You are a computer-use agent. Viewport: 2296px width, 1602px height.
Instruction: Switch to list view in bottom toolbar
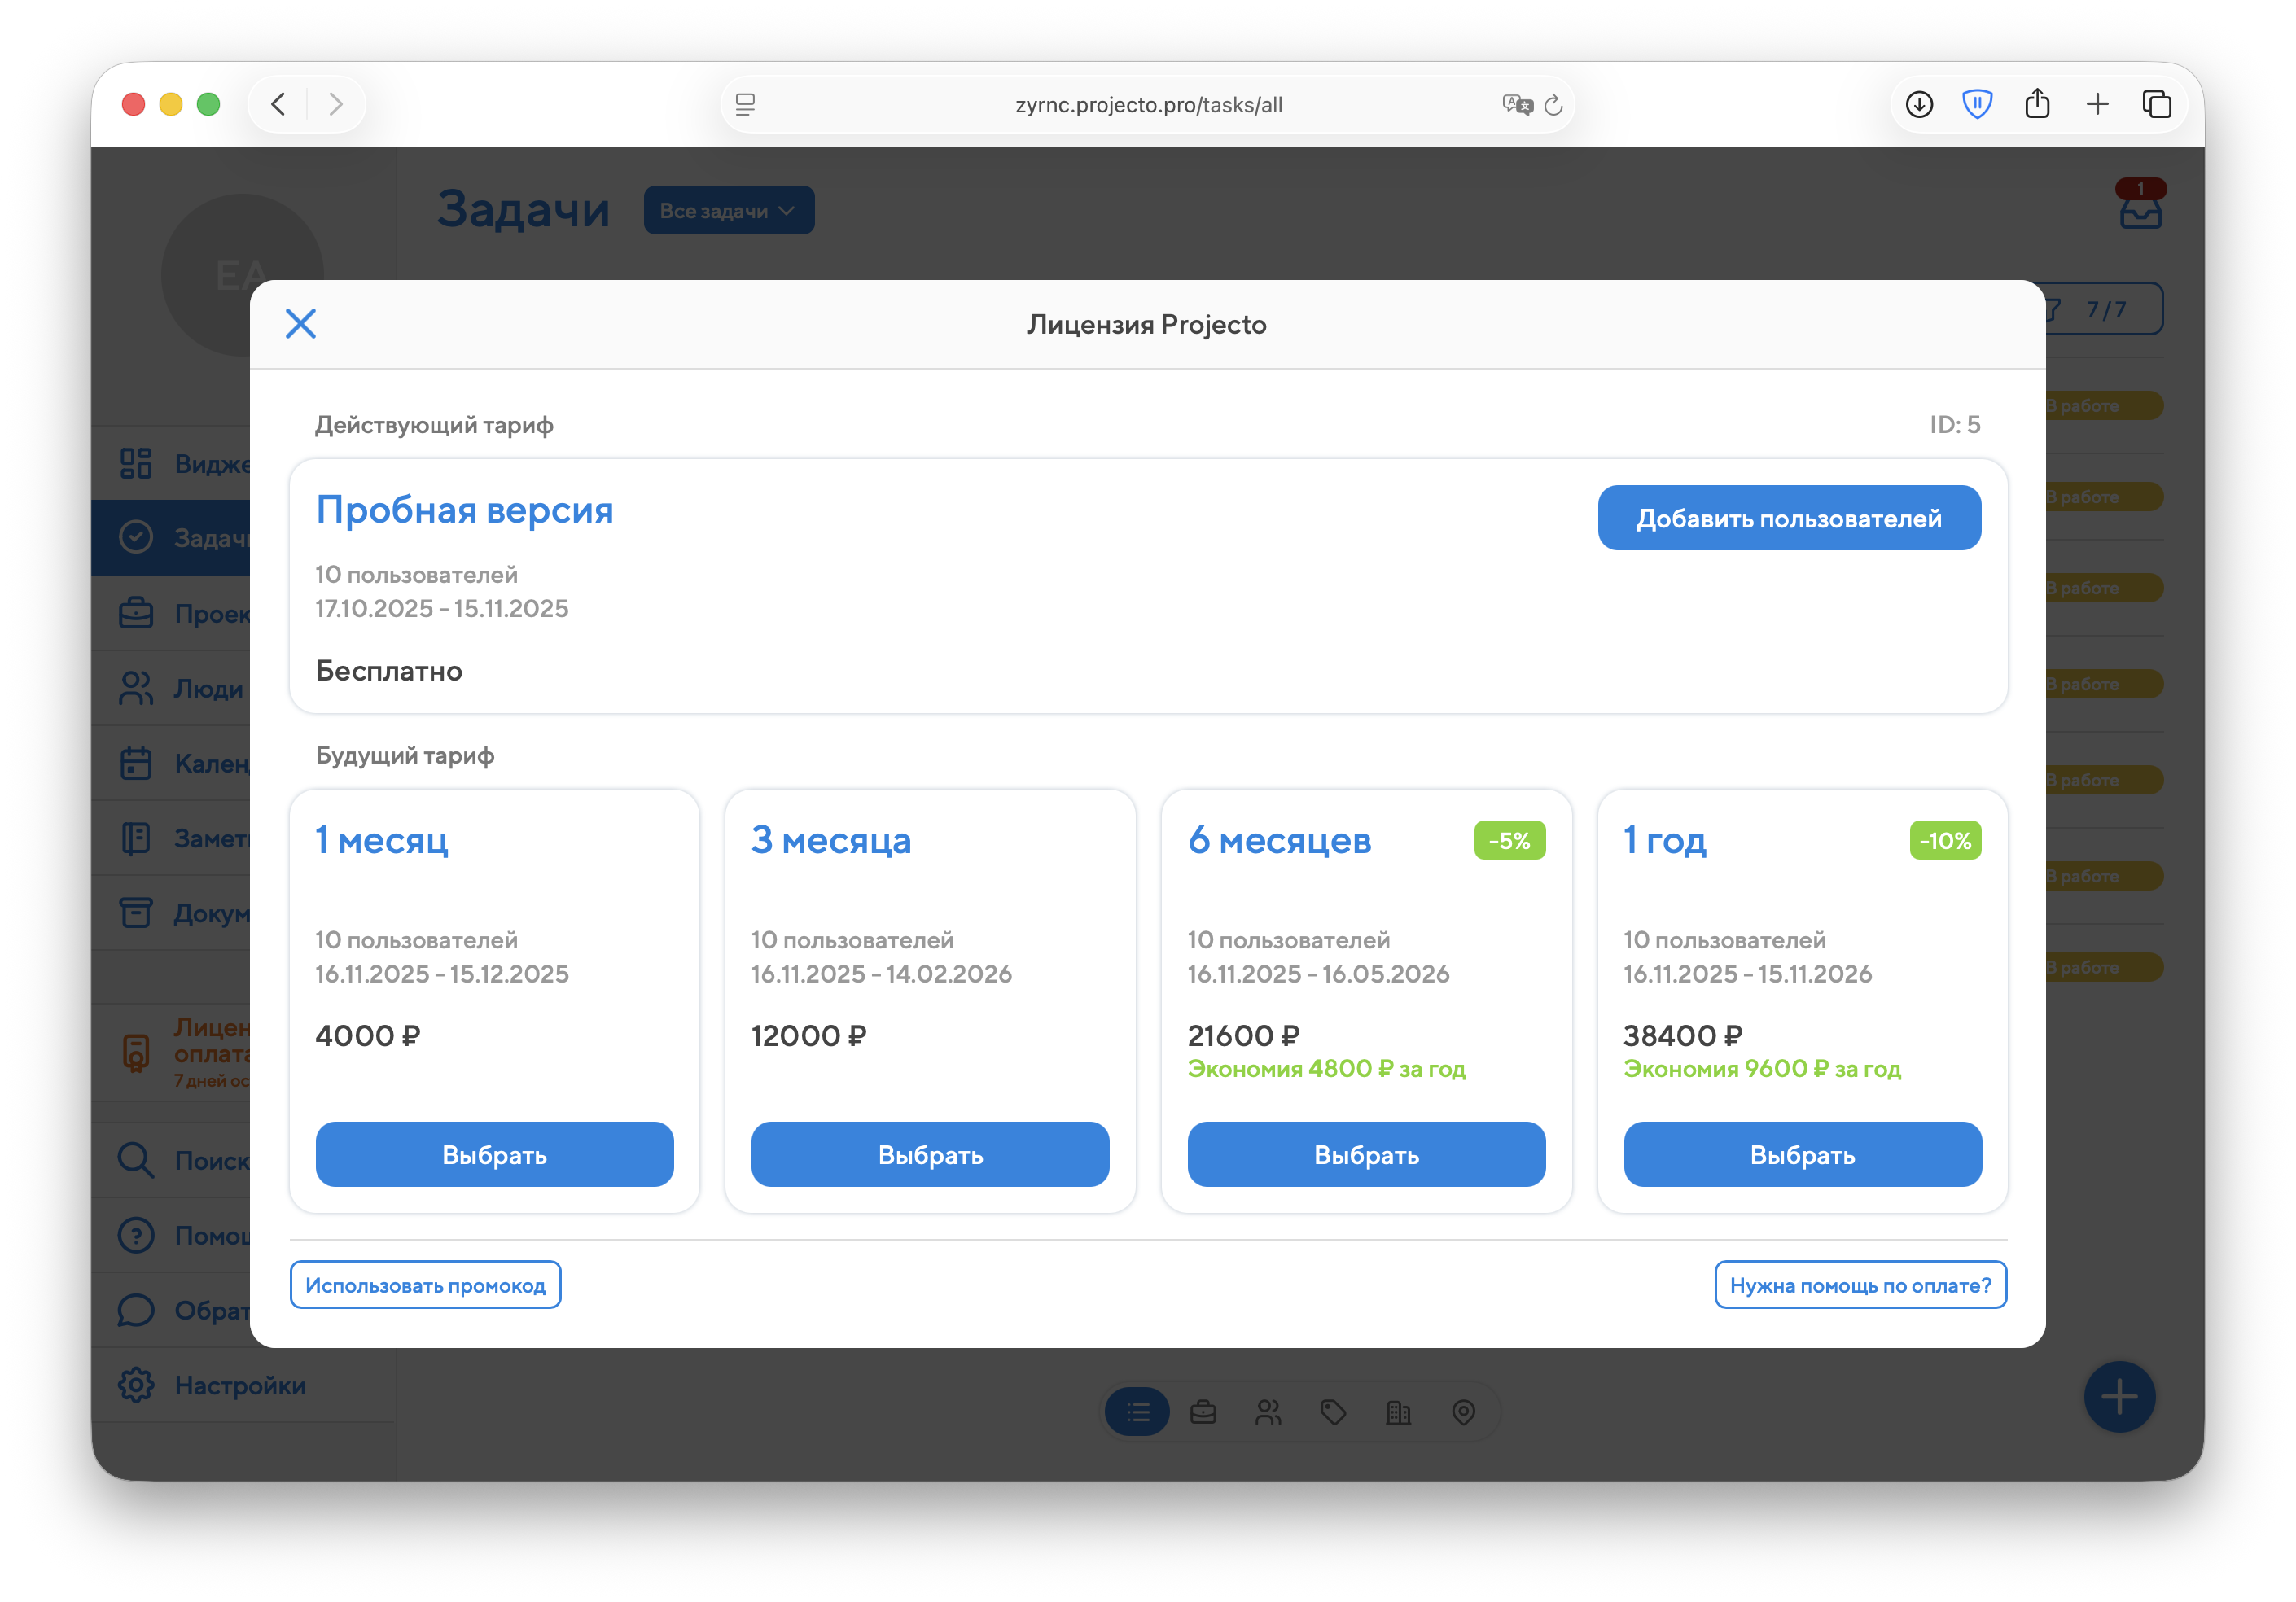1138,1412
